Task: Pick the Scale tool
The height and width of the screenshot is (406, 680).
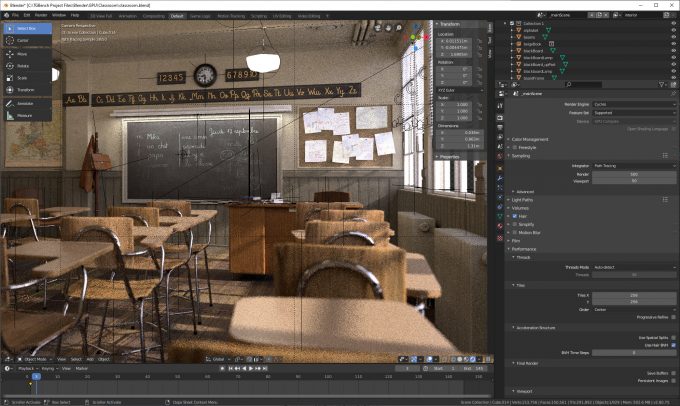Action: pos(20,77)
